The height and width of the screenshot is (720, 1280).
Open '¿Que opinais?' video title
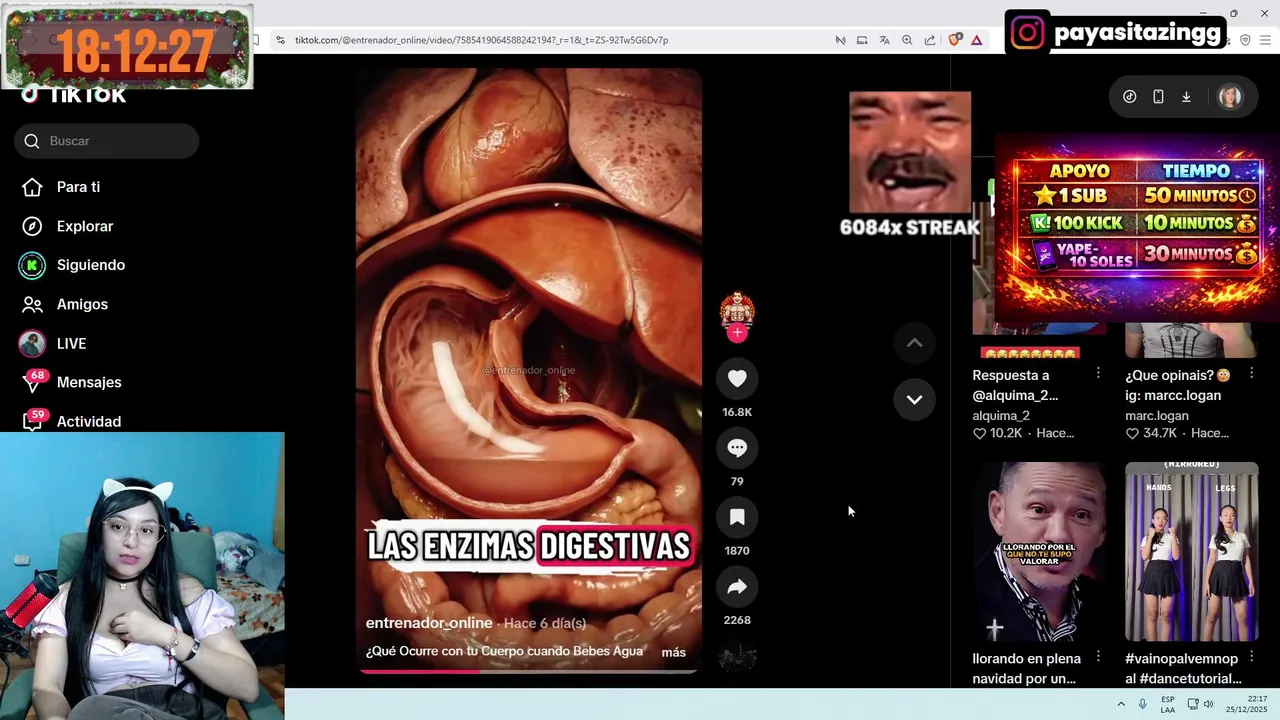click(x=1177, y=385)
